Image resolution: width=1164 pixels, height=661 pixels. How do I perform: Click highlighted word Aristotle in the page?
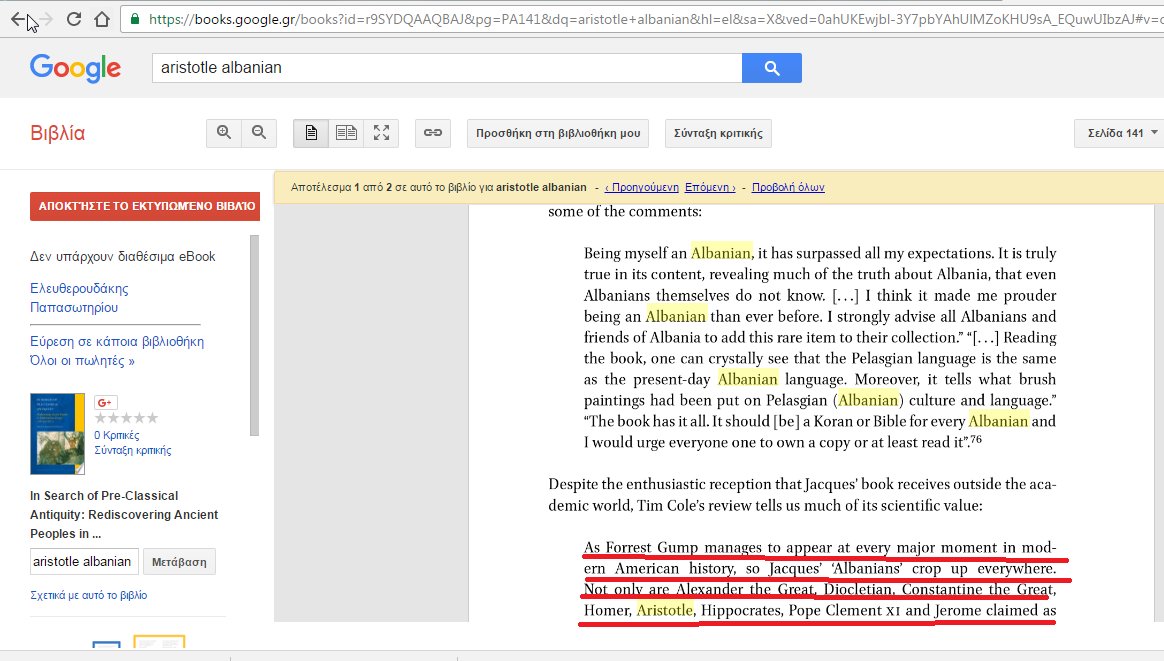pyautogui.click(x=664, y=610)
